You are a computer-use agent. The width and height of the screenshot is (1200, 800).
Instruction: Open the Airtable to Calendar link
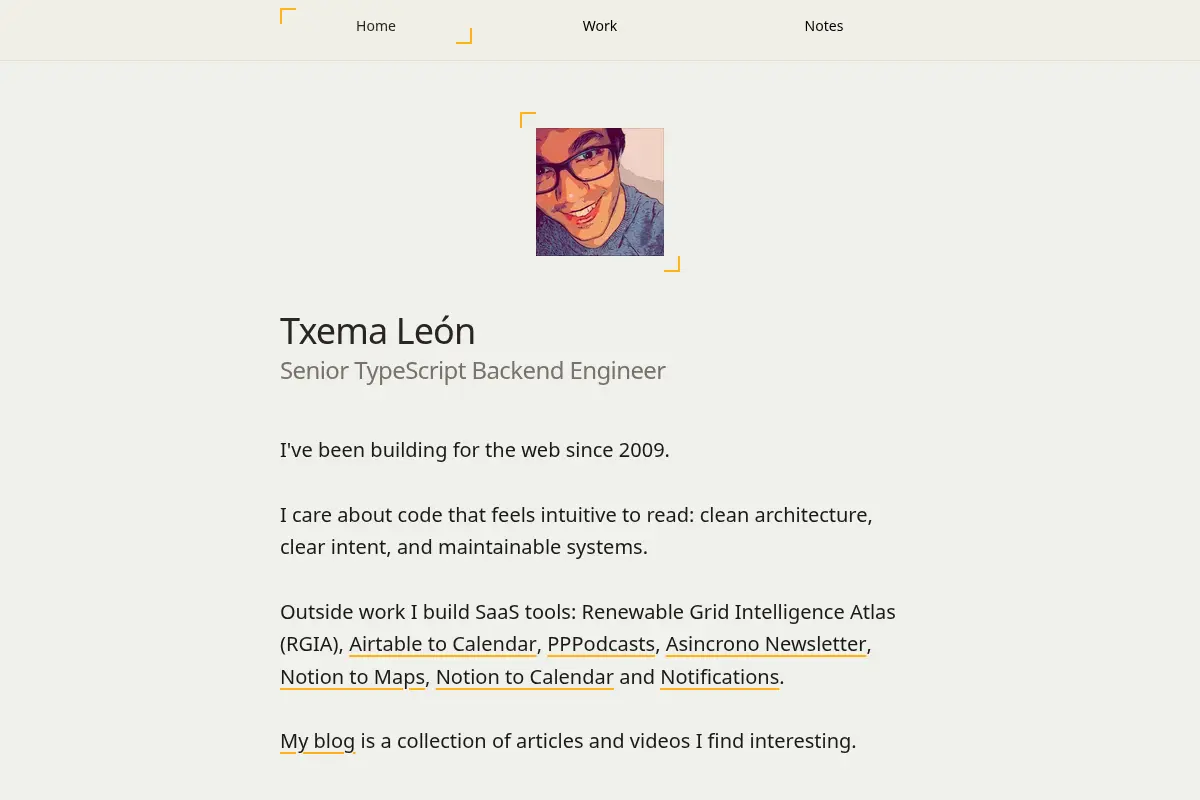click(x=443, y=644)
